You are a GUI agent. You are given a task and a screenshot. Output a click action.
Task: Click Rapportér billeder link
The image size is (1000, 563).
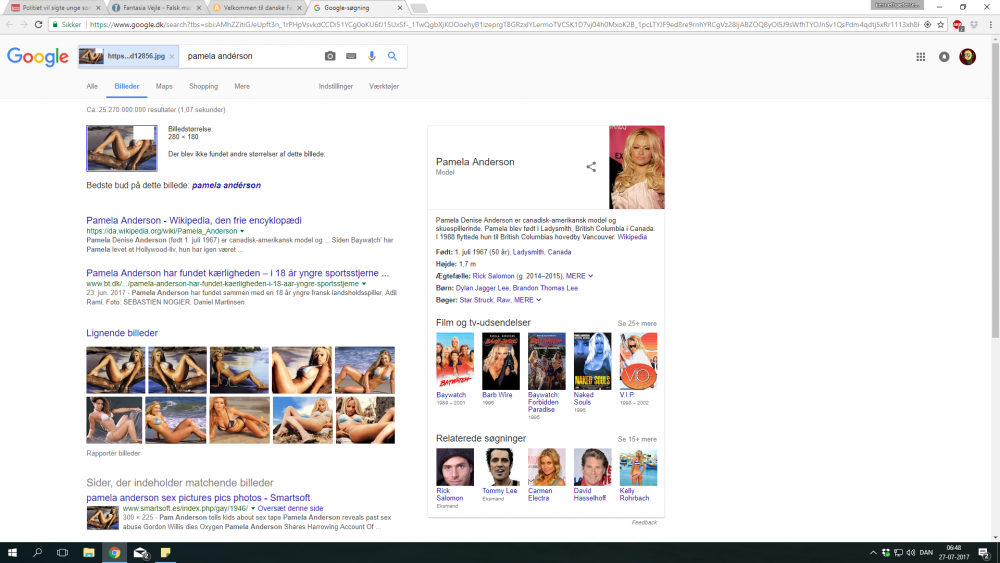pyautogui.click(x=113, y=453)
